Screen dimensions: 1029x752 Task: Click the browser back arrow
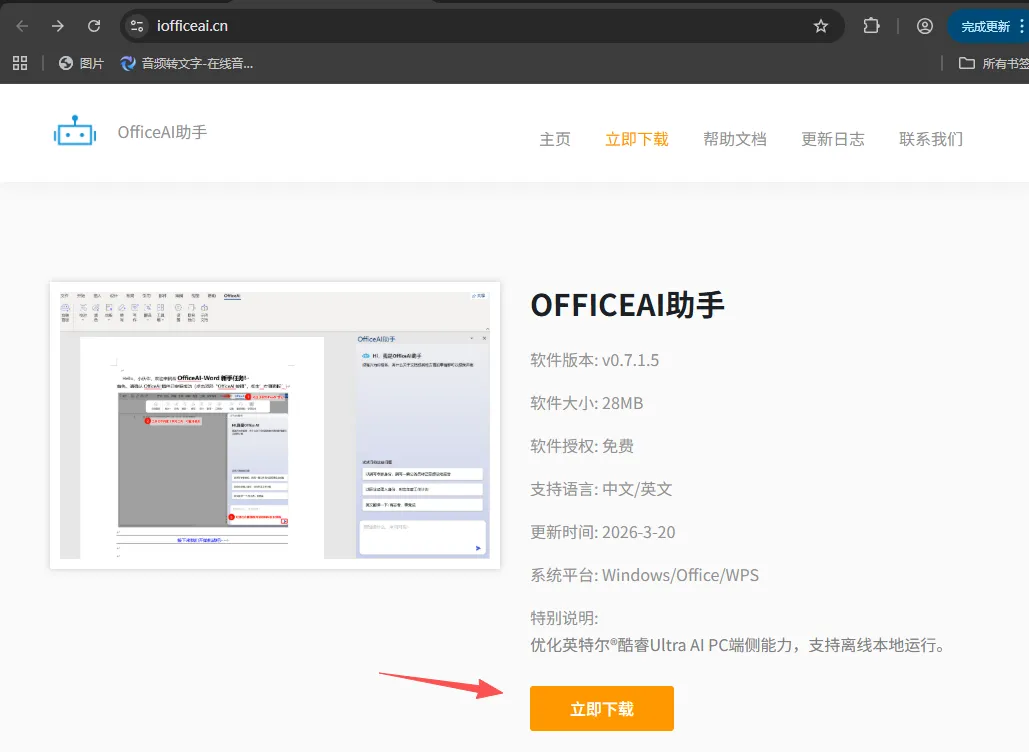pyautogui.click(x=22, y=26)
